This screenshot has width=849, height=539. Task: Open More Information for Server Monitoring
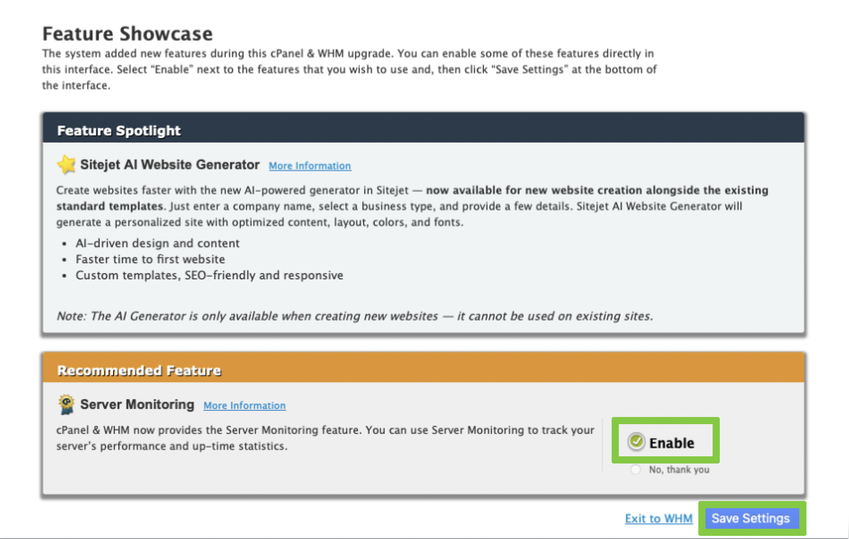244,406
